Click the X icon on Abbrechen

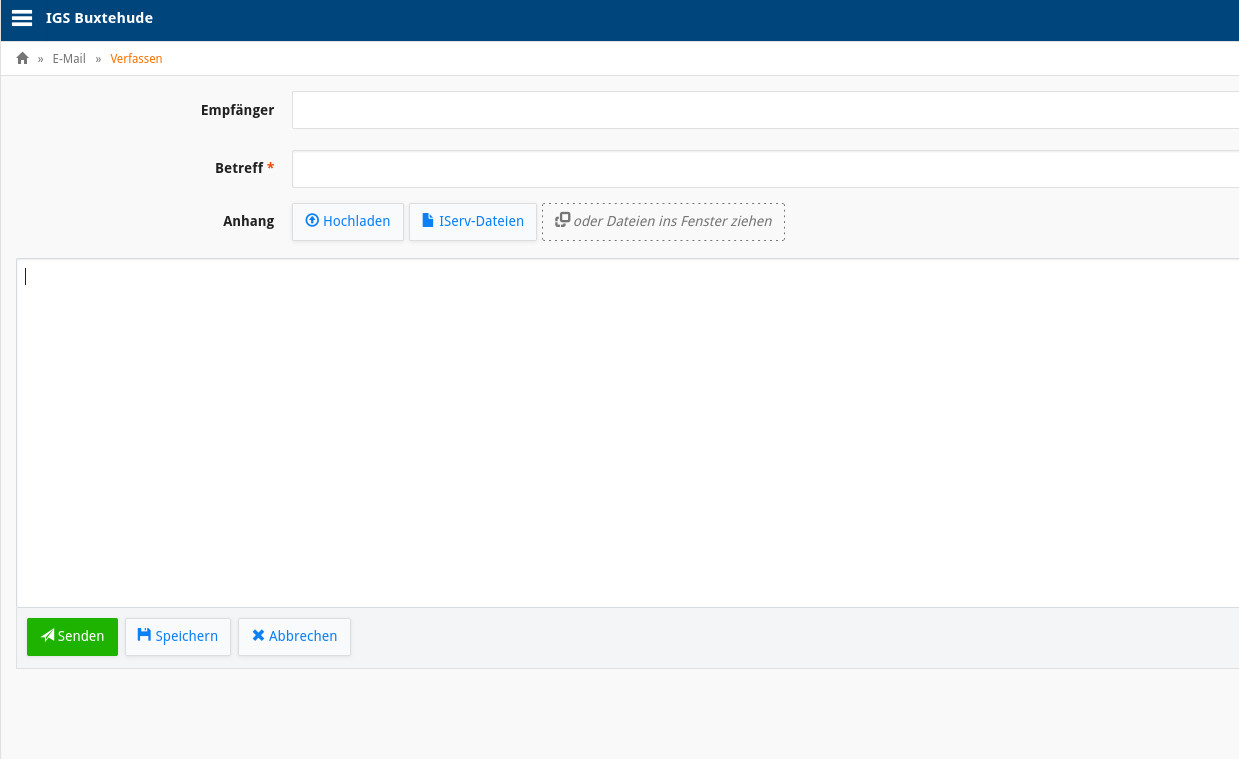pyautogui.click(x=258, y=636)
